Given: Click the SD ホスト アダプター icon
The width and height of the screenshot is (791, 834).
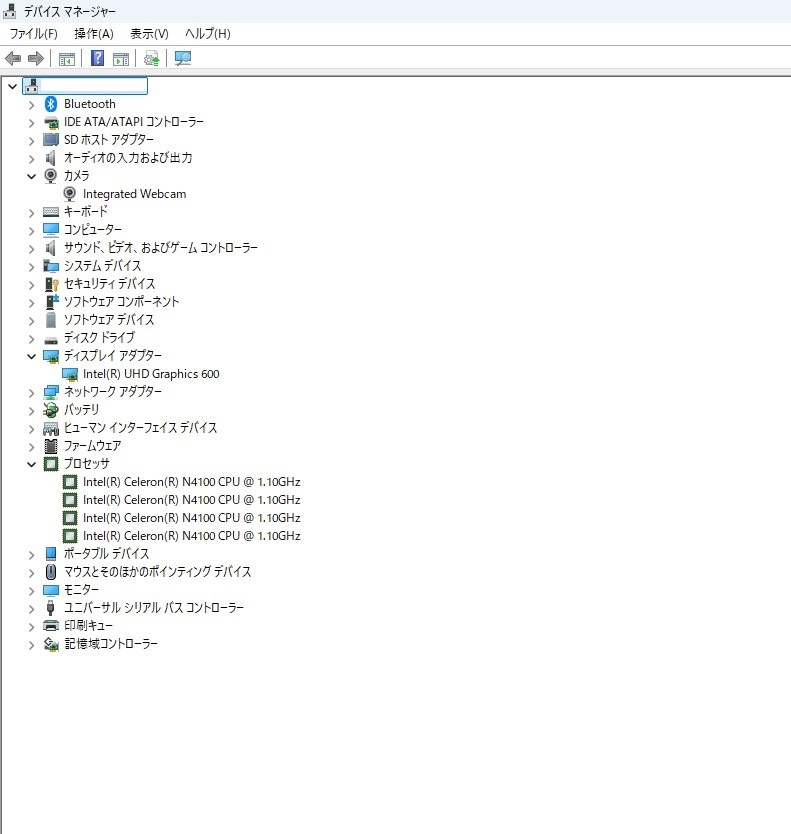Looking at the screenshot, I should (x=51, y=140).
